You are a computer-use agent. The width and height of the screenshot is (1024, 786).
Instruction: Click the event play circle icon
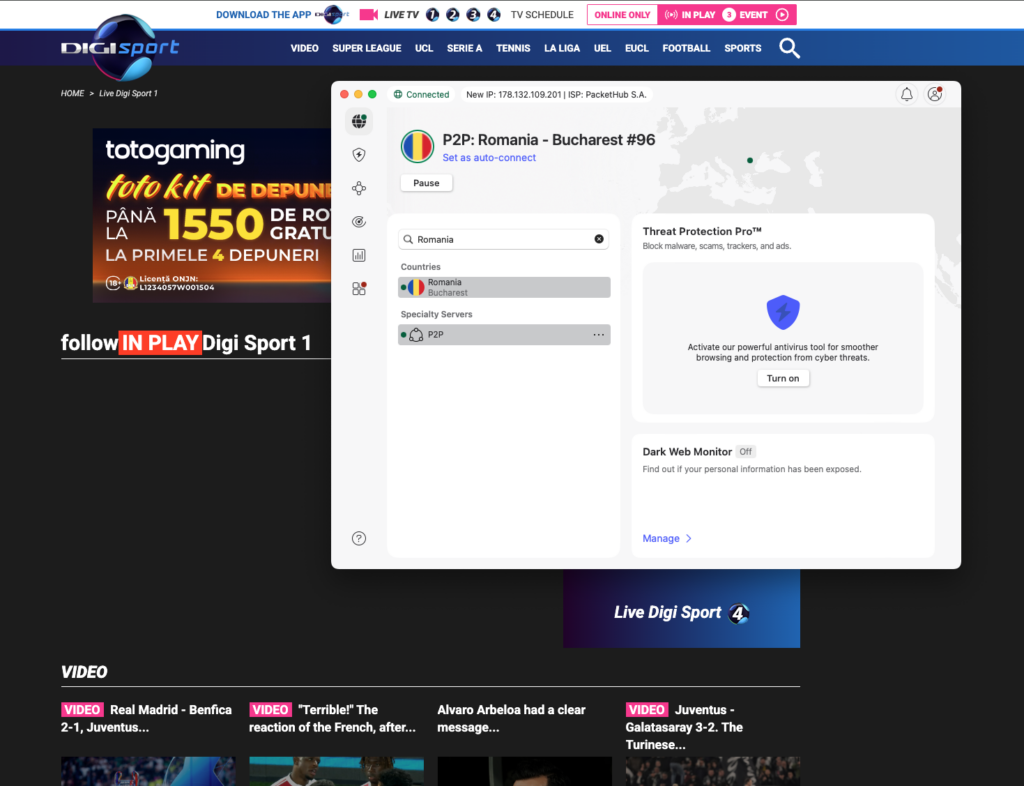(782, 14)
